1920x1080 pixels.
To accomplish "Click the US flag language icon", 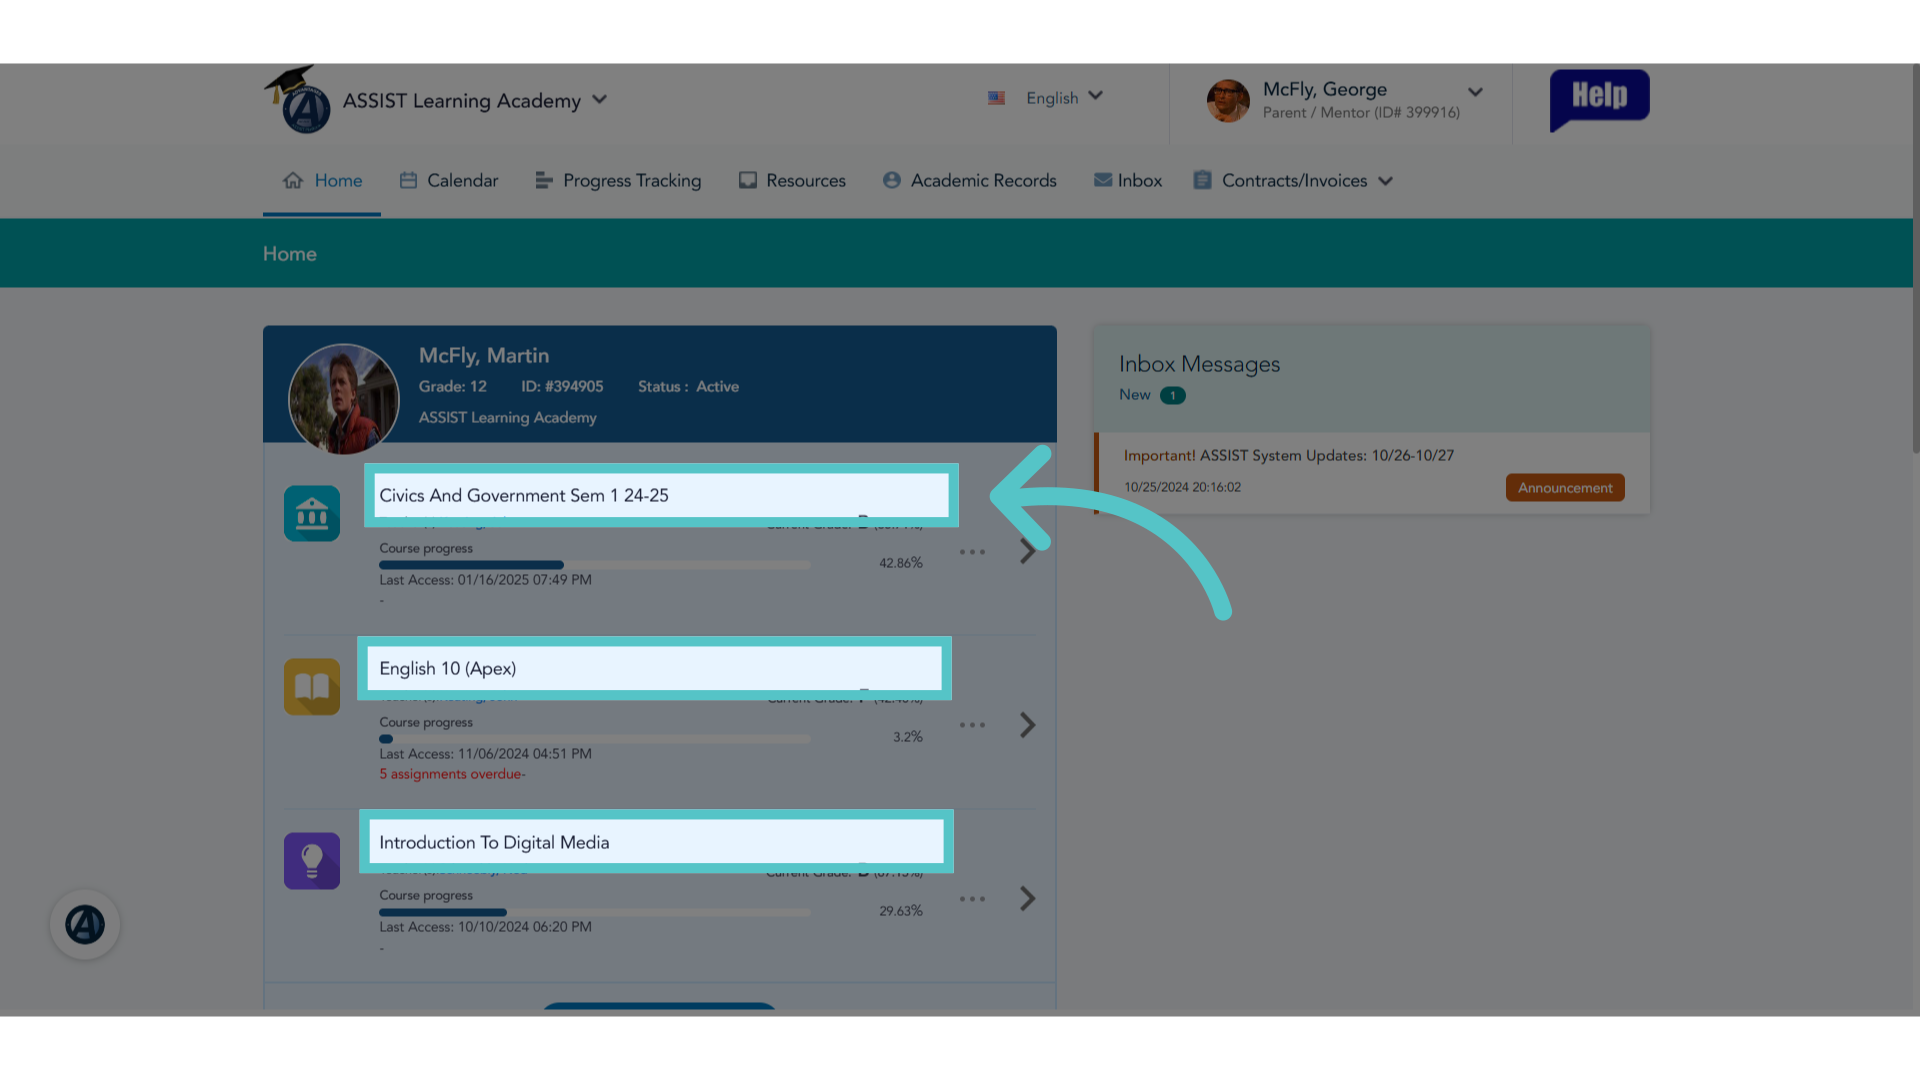I will pyautogui.click(x=996, y=98).
